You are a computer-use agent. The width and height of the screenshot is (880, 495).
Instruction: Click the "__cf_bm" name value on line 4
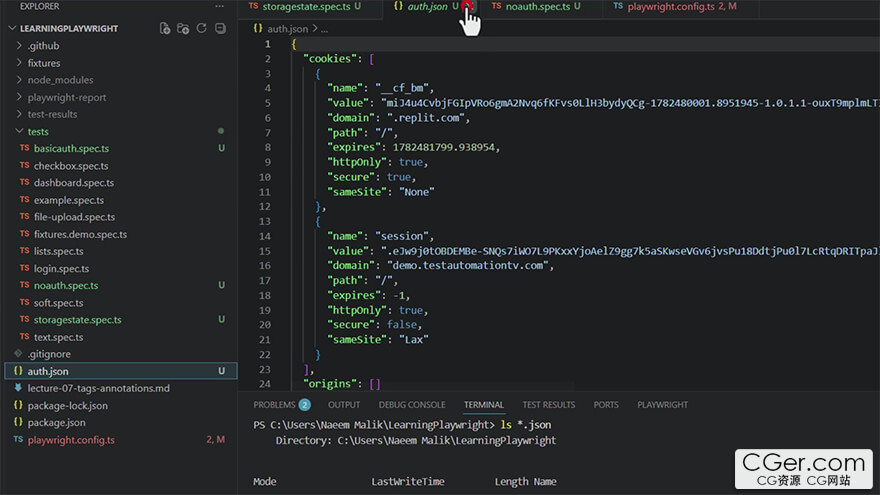401,88
